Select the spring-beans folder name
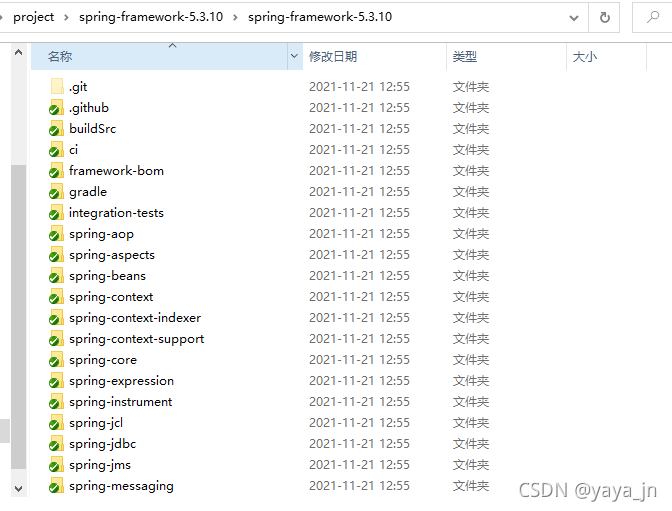 [108, 276]
